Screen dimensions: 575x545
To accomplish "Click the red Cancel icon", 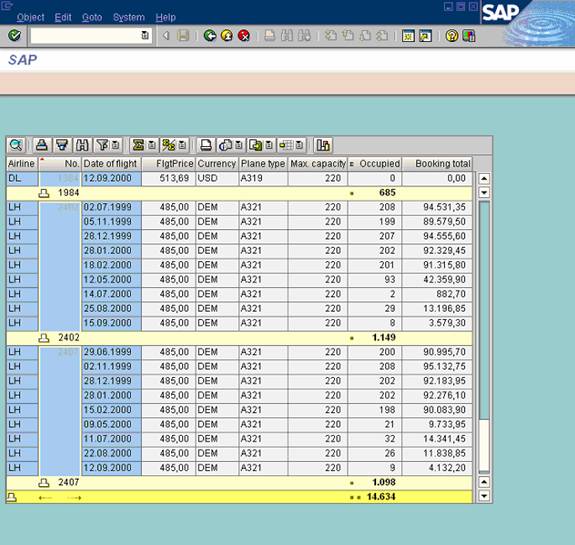I will tap(244, 36).
